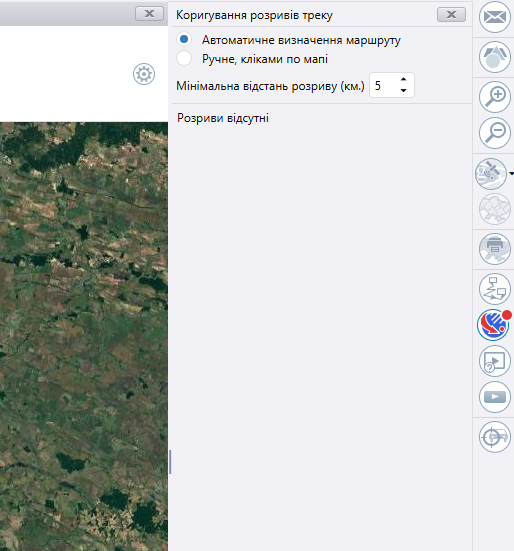Viewport: 514px width, 551px height.
Task: Open the route scheme diagram icon
Action: [x=495, y=289]
